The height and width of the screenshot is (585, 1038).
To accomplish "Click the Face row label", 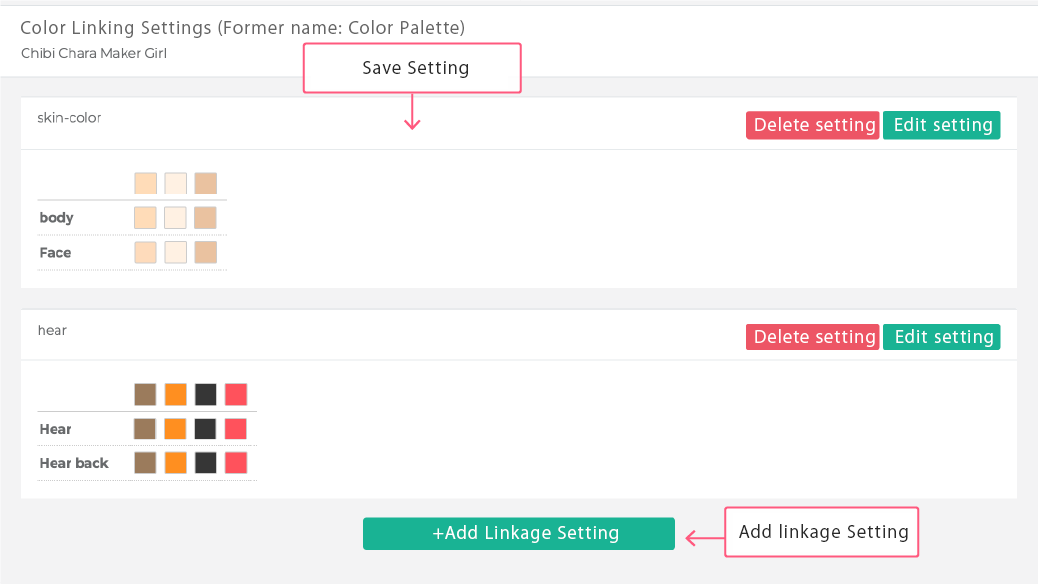I will point(55,253).
